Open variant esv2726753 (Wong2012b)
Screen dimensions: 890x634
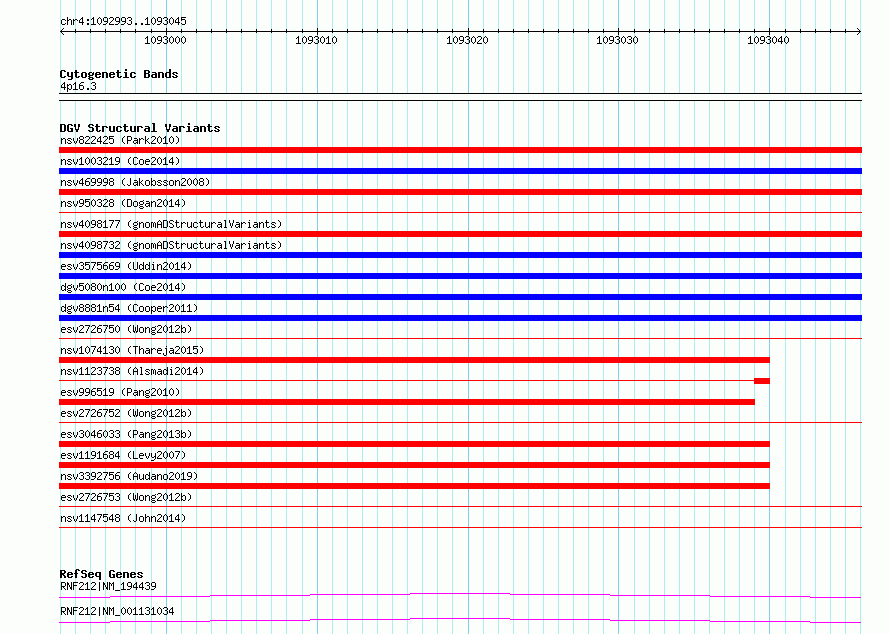pyautogui.click(x=126, y=497)
